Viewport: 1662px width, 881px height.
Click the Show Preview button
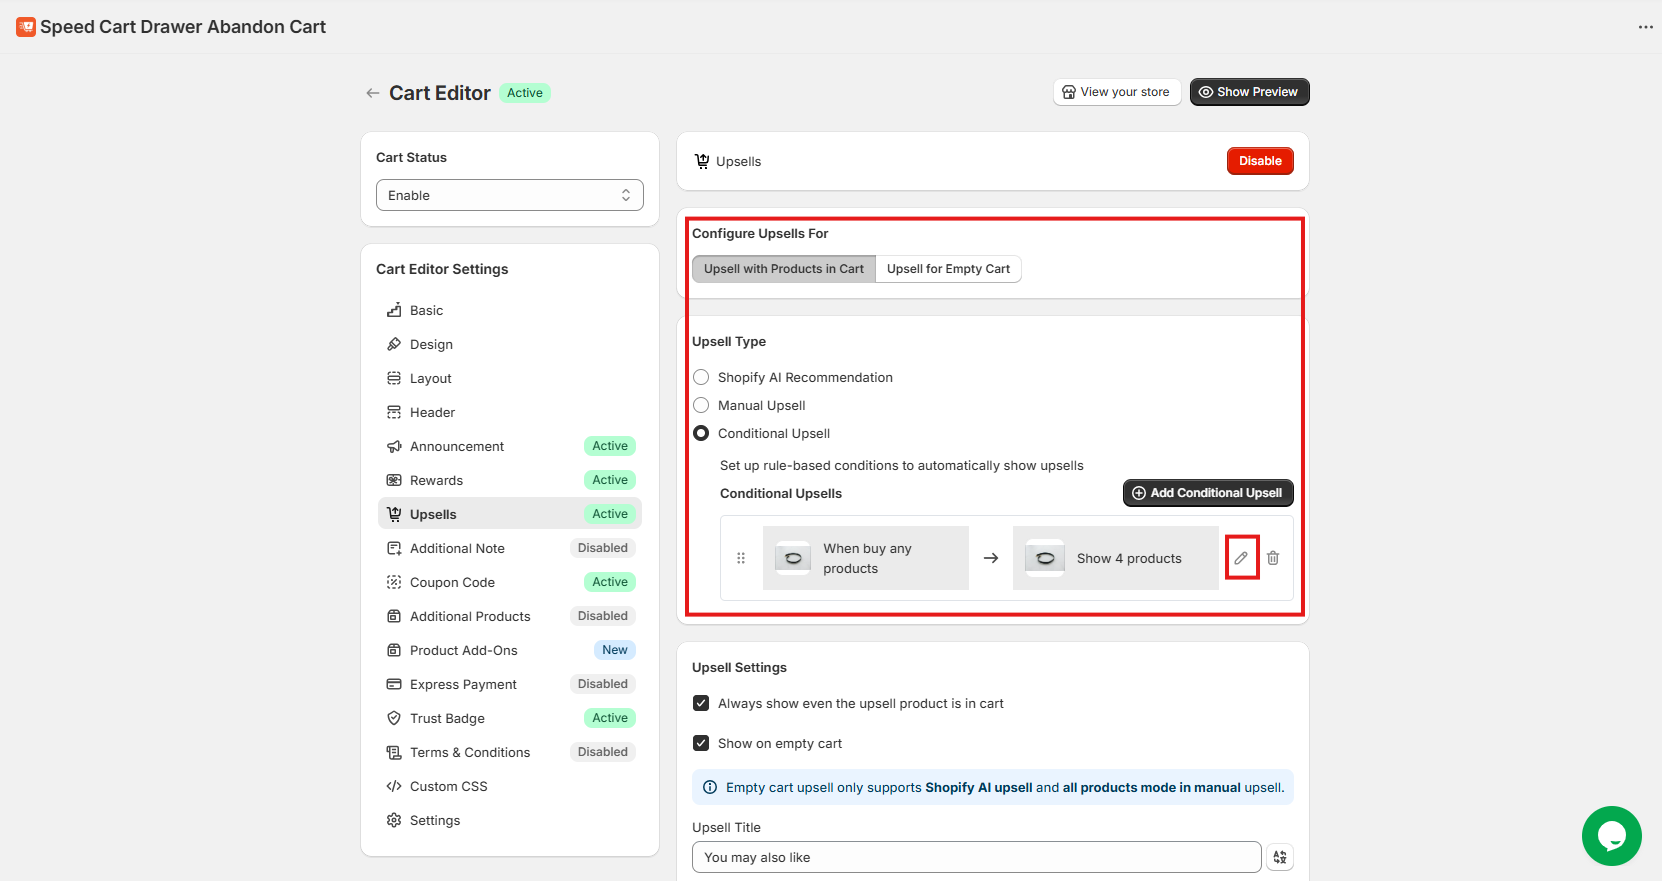[x=1248, y=92]
